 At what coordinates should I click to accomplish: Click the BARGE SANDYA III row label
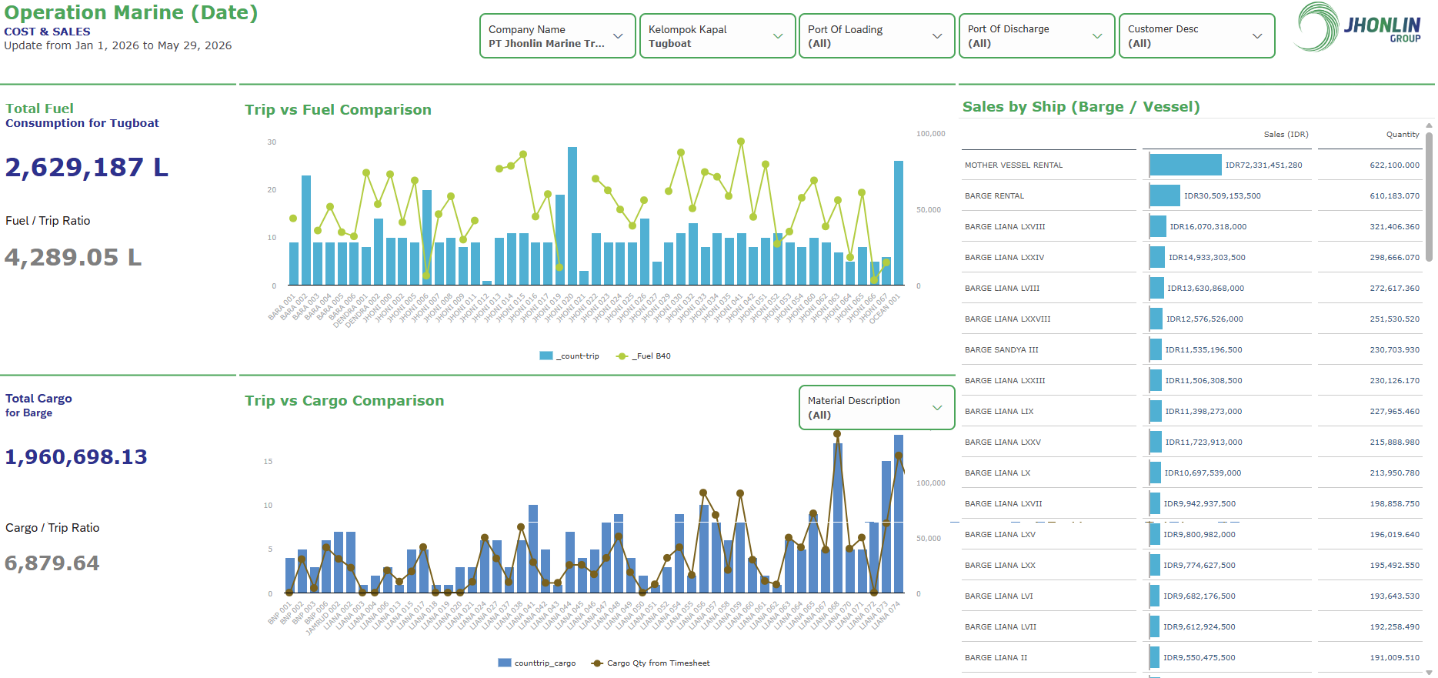point(1001,350)
